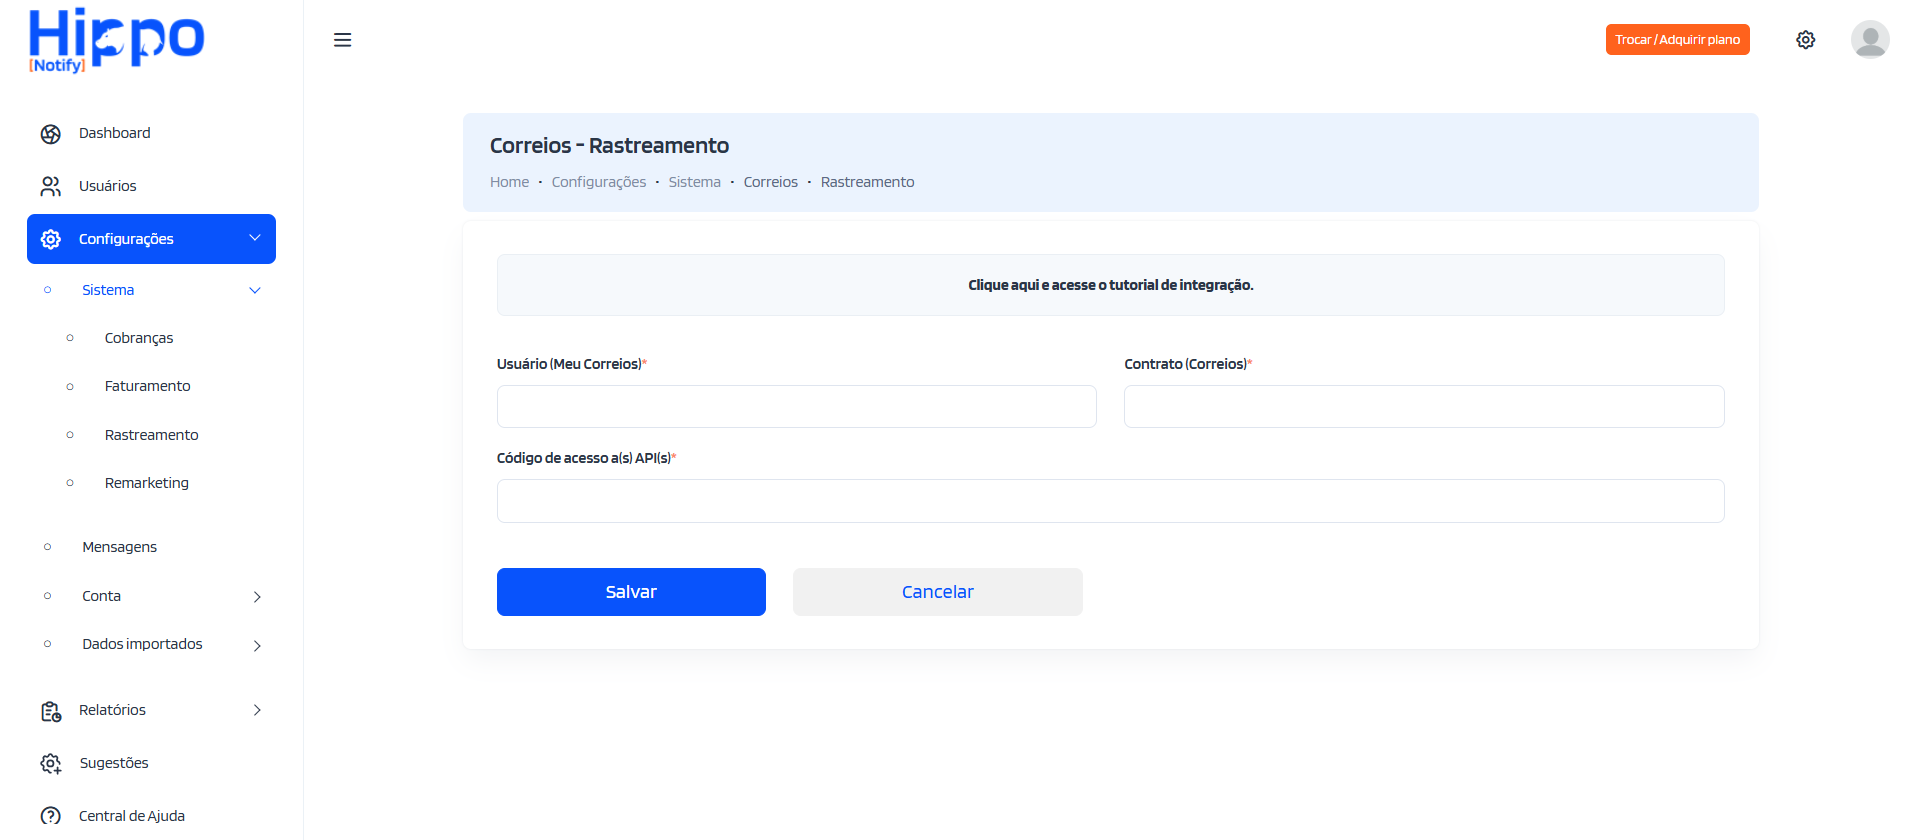
Task: Toggle the hamburger sidebar menu icon
Action: pyautogui.click(x=342, y=40)
